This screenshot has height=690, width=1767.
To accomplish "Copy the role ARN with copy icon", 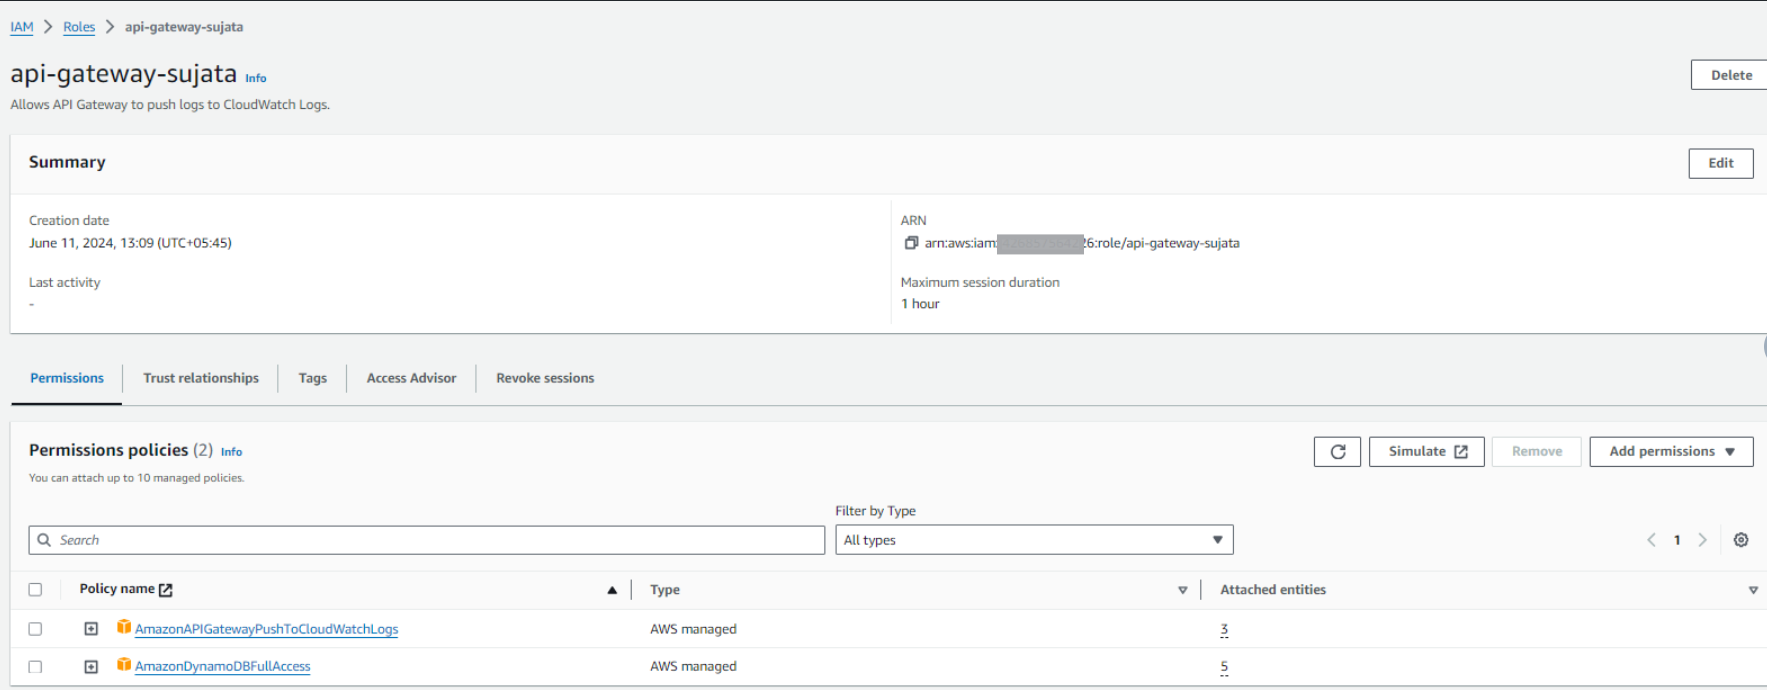I will click(911, 243).
